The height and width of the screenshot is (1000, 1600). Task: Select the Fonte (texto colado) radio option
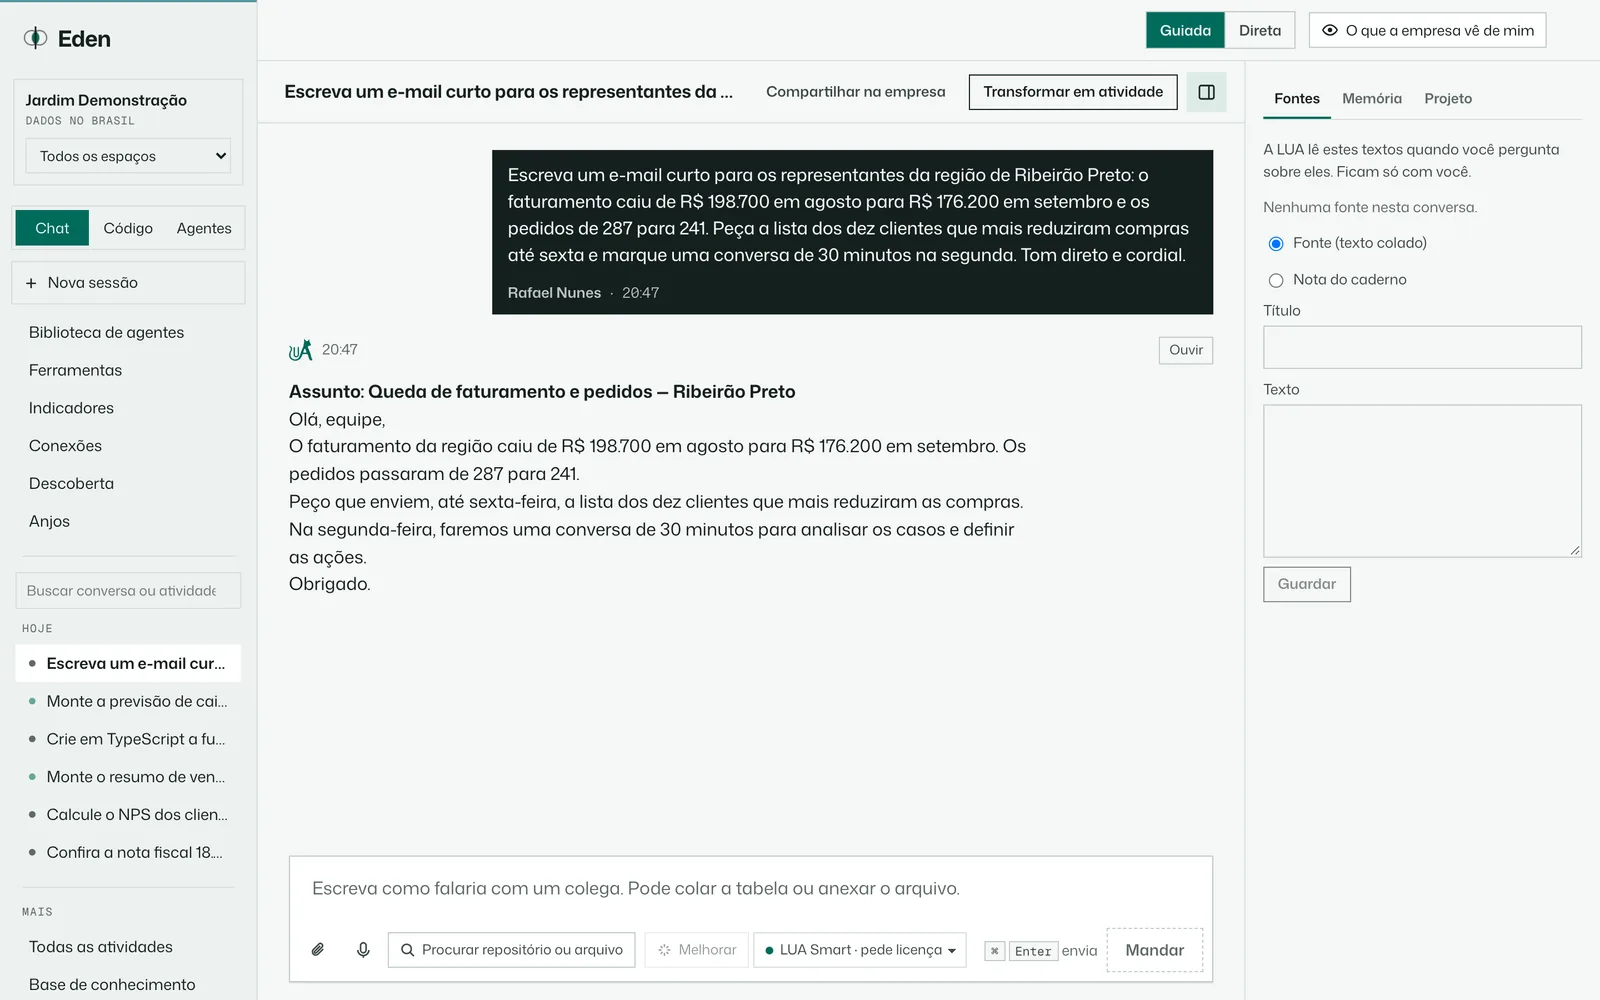1276,243
